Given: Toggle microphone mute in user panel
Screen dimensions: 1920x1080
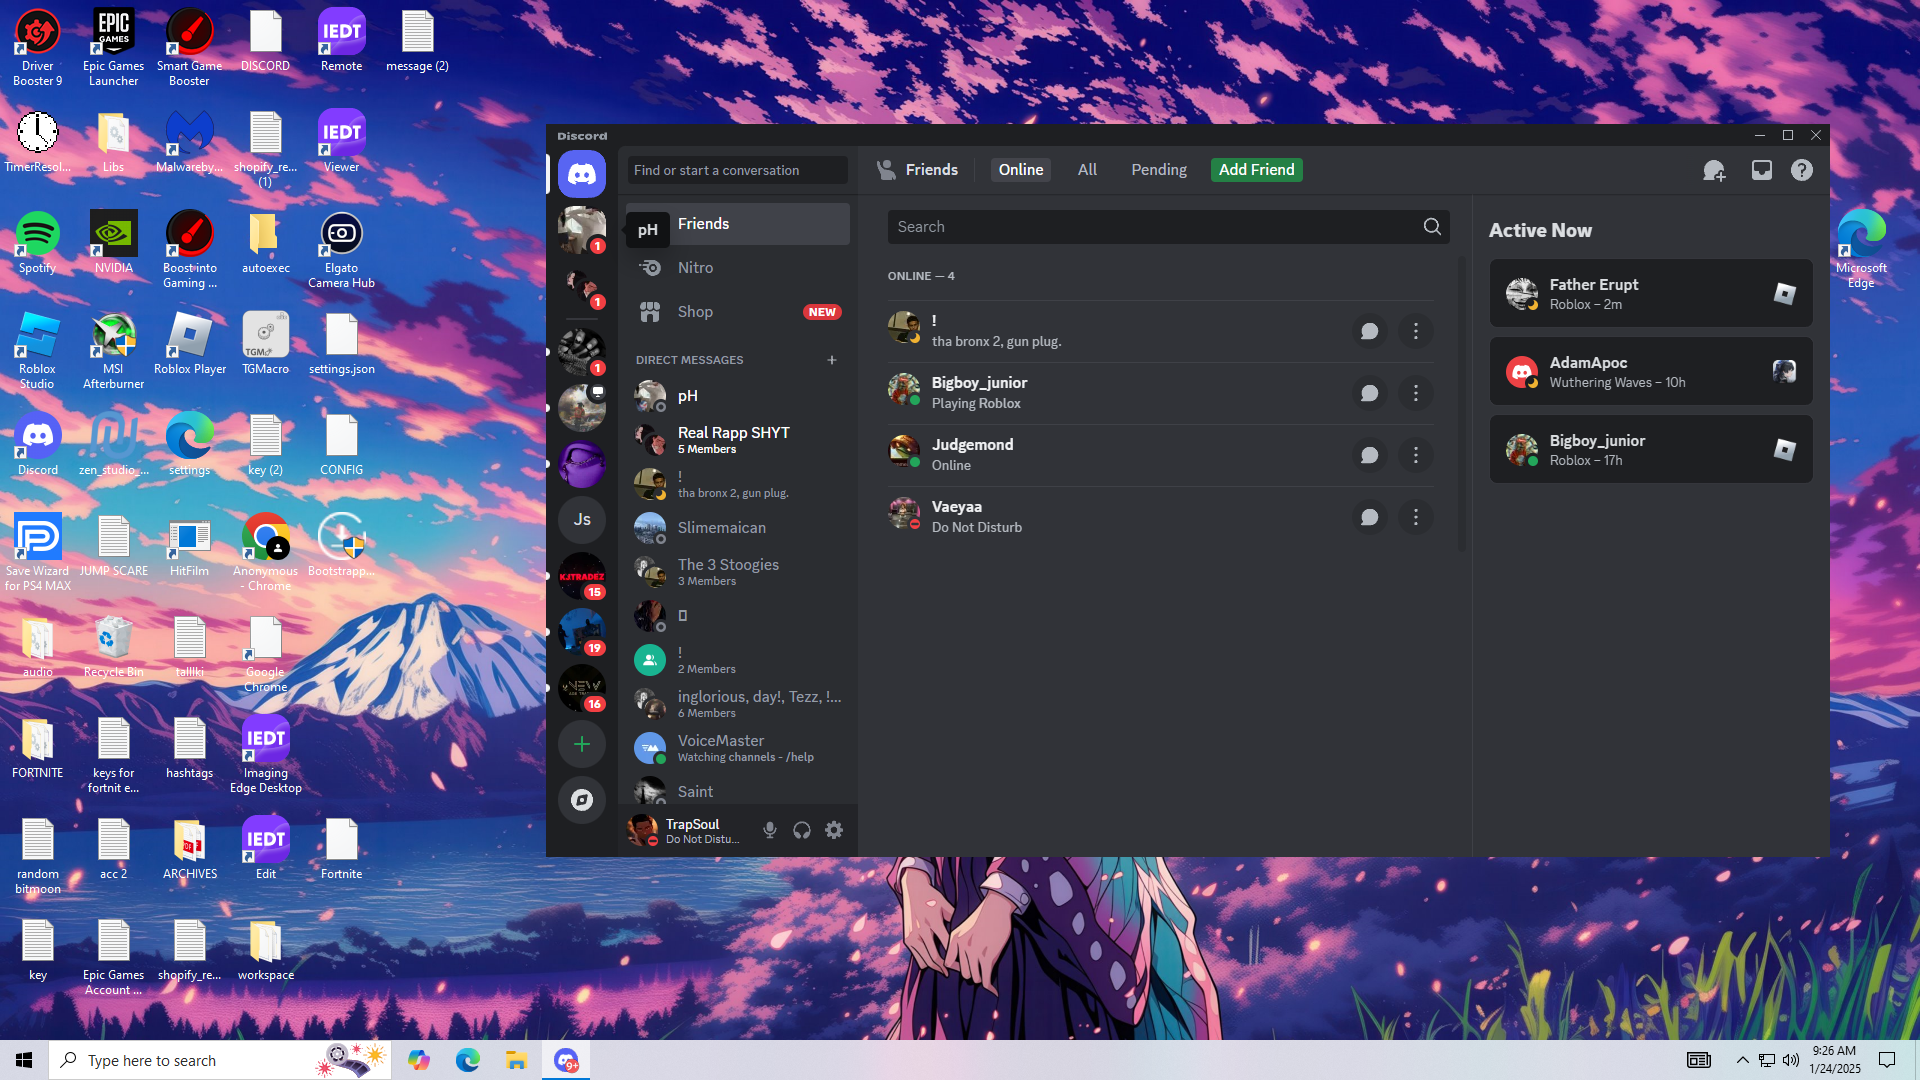Looking at the screenshot, I should click(x=769, y=830).
